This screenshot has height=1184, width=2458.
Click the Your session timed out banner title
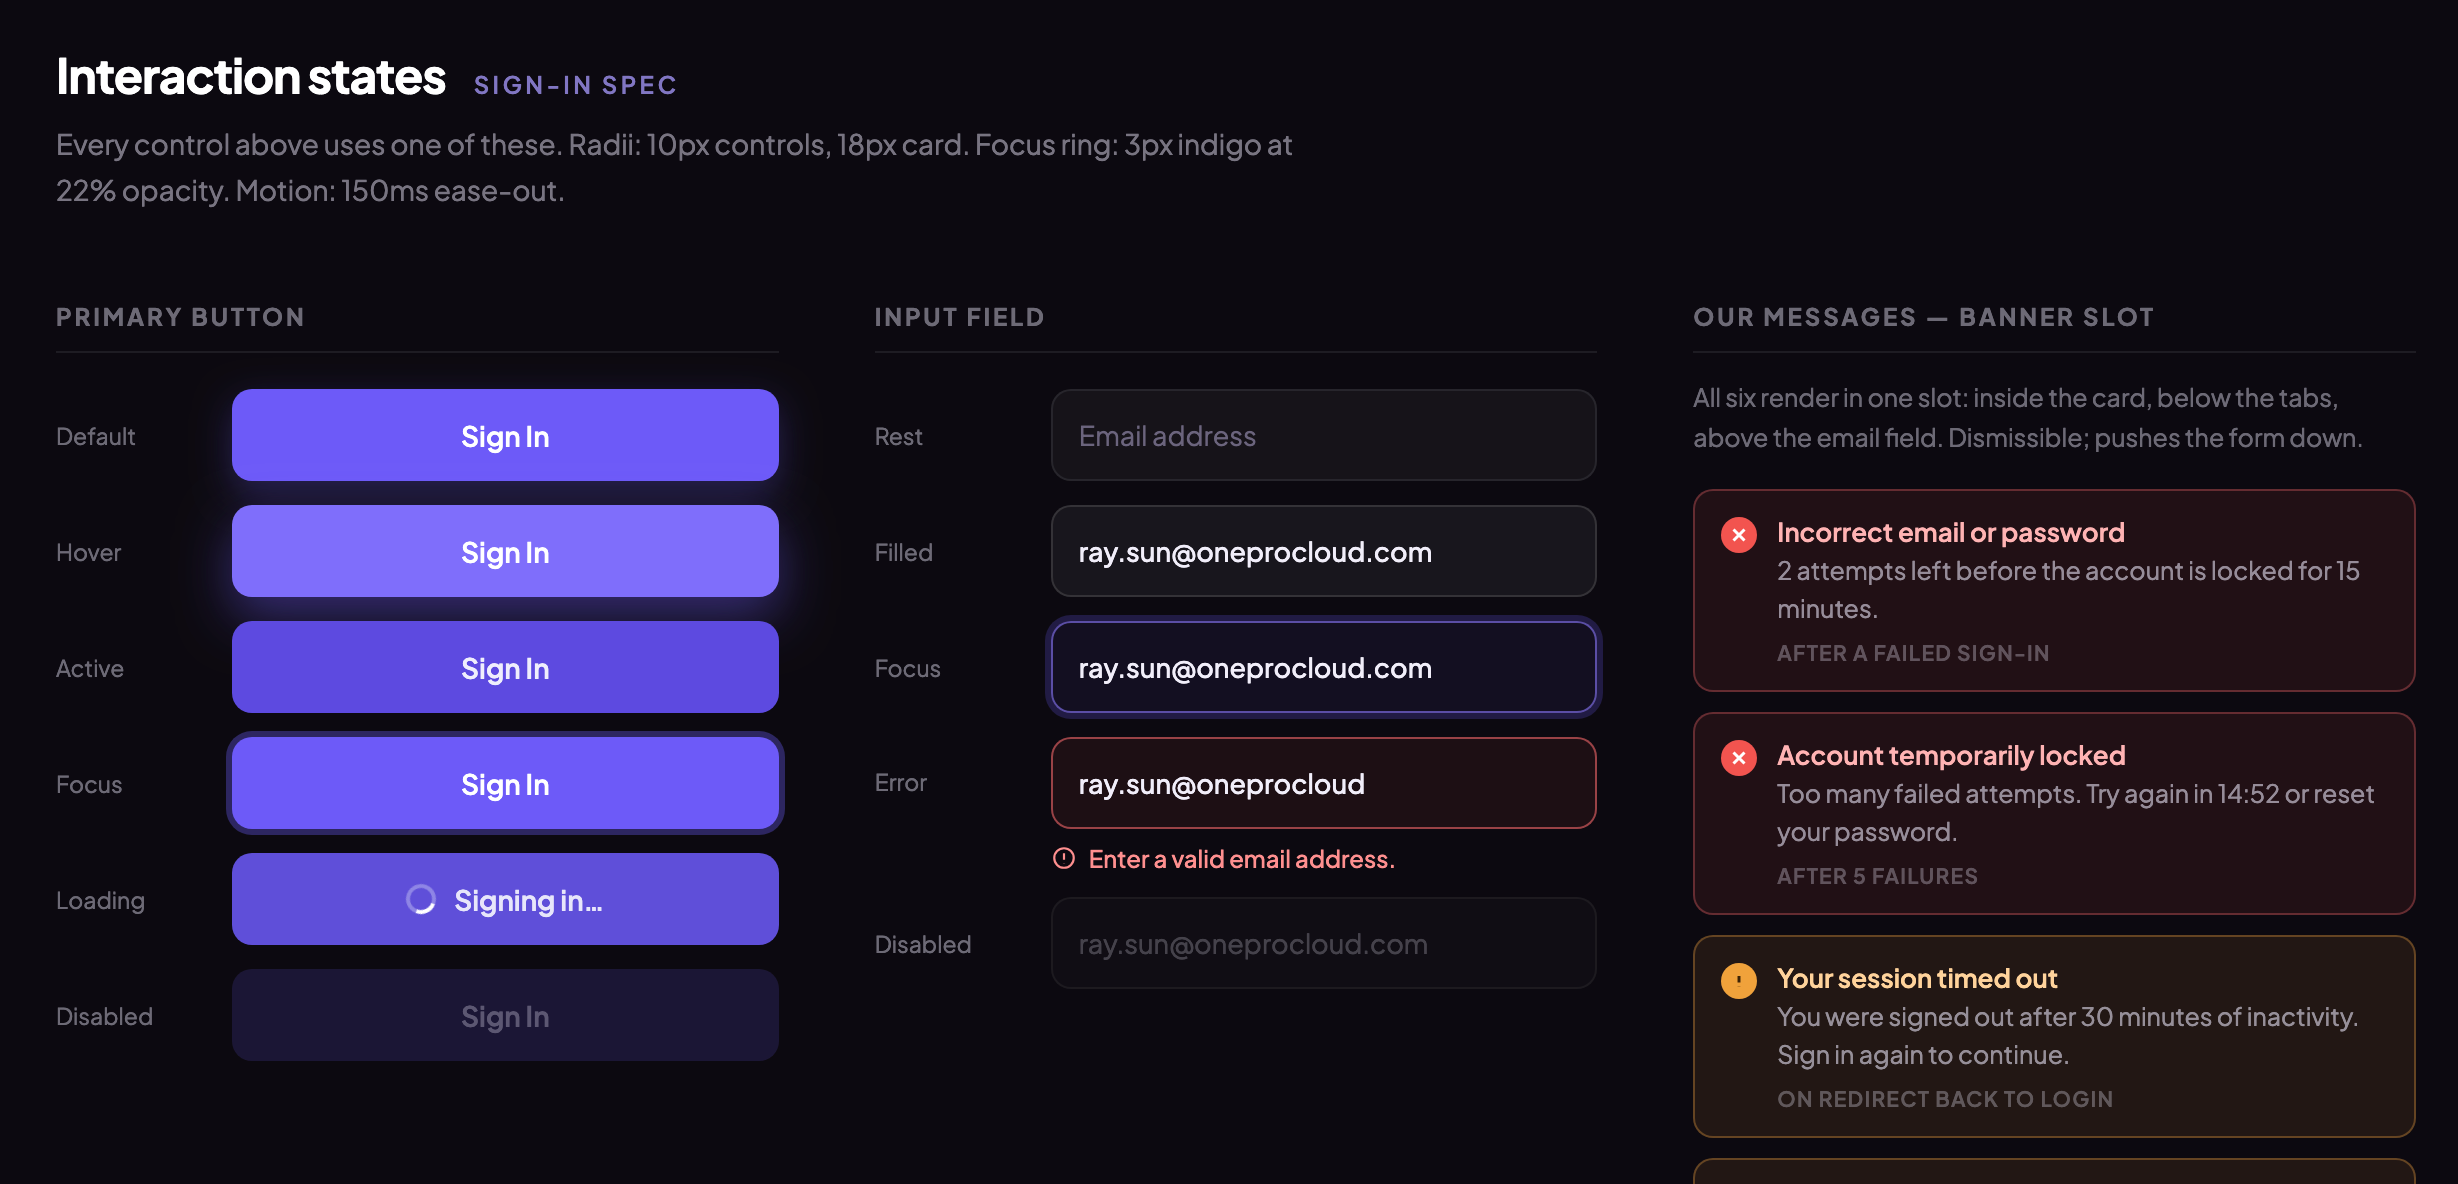click(x=1917, y=978)
